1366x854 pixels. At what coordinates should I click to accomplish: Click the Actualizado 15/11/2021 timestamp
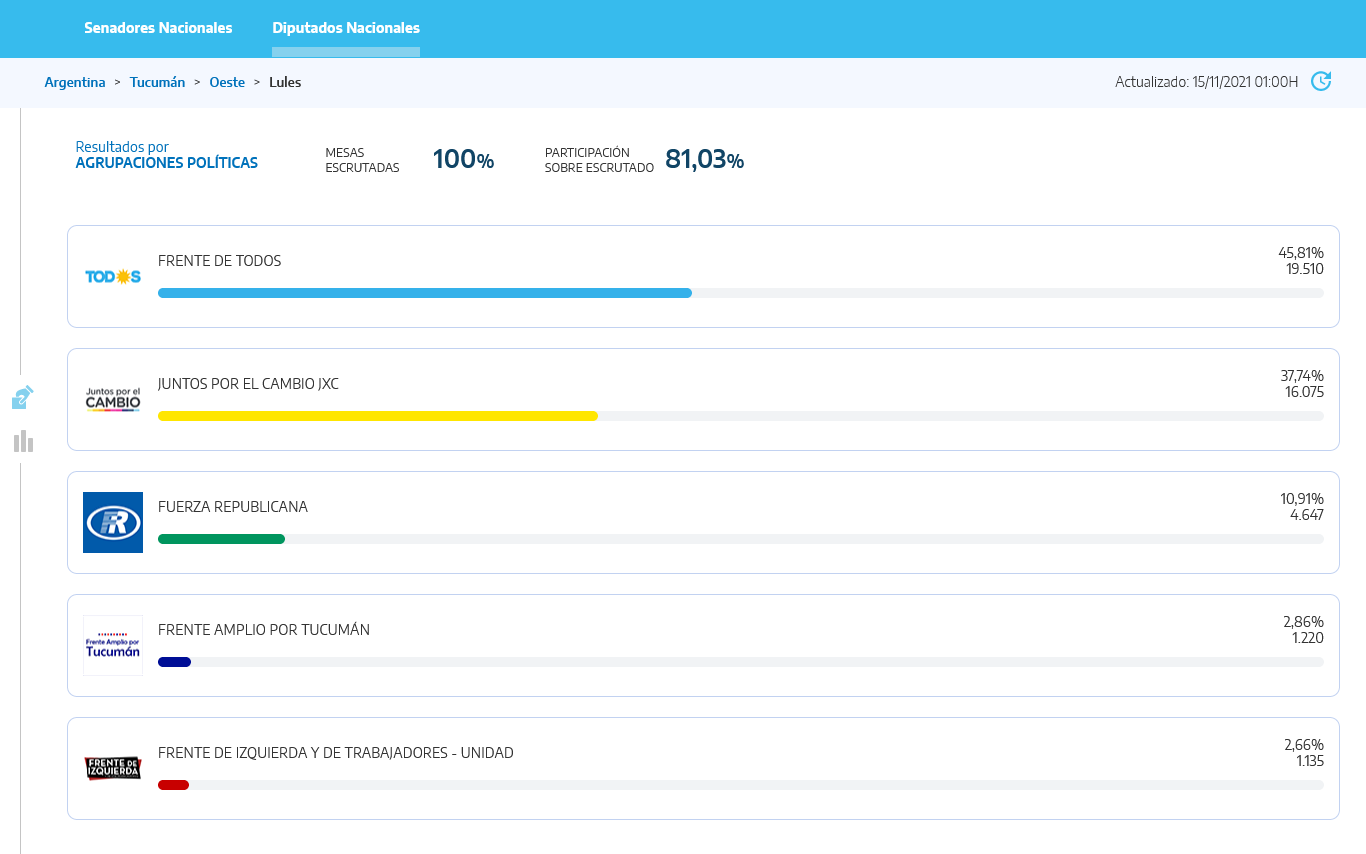click(1207, 82)
